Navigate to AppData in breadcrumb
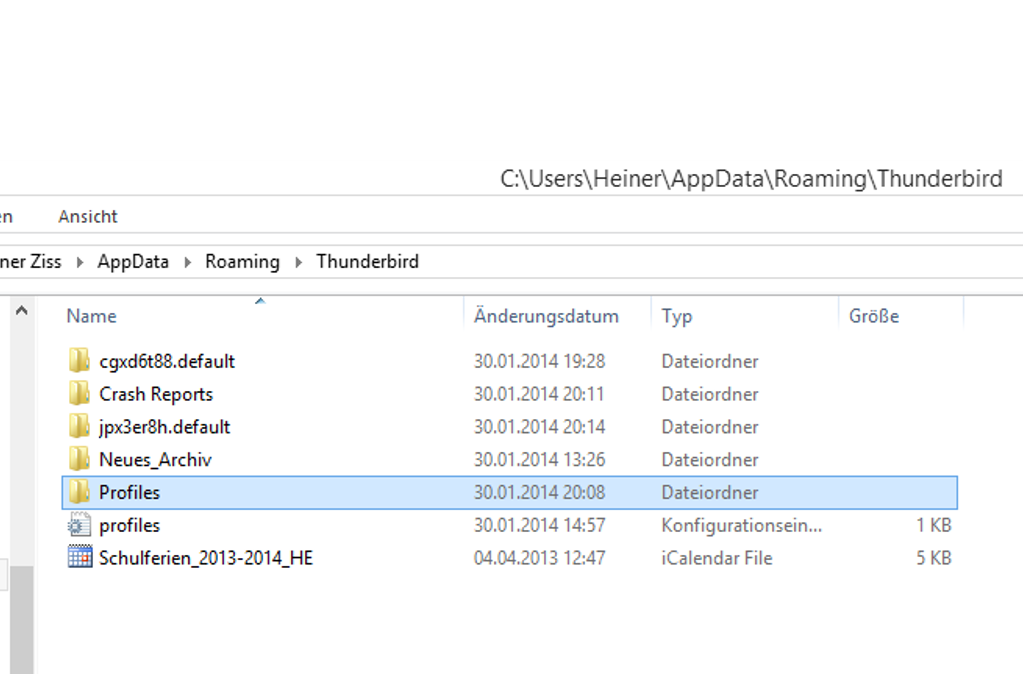Screen dimensions: 1023x674 (x=133, y=262)
